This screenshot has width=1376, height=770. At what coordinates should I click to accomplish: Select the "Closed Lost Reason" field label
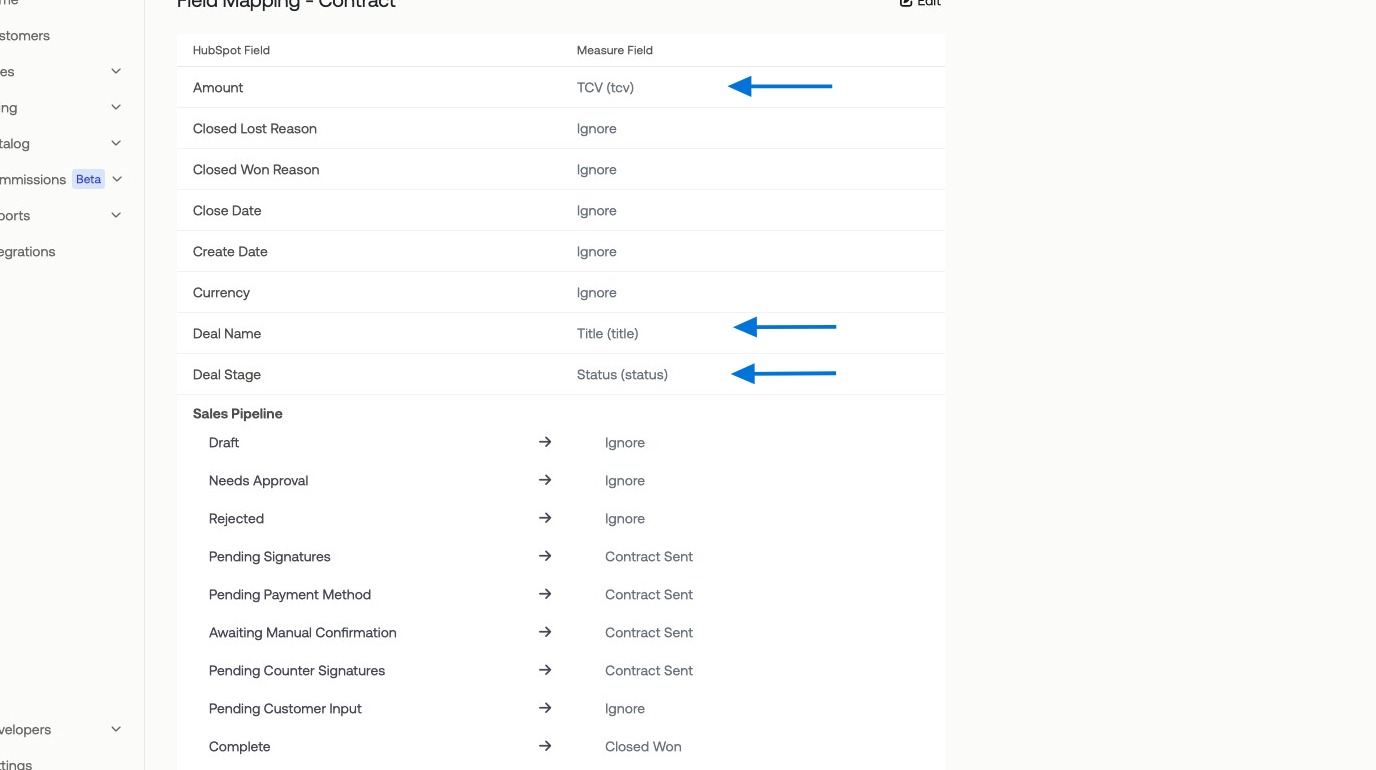pos(255,129)
